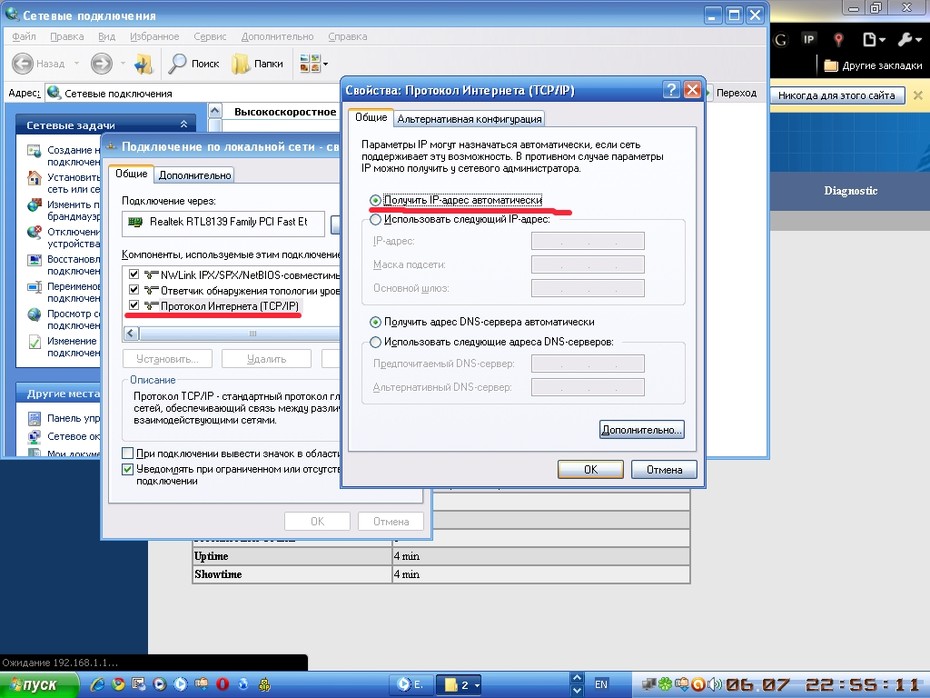Collapse the Сетевые задачи panel
This screenshot has width=930, height=698.
184,125
